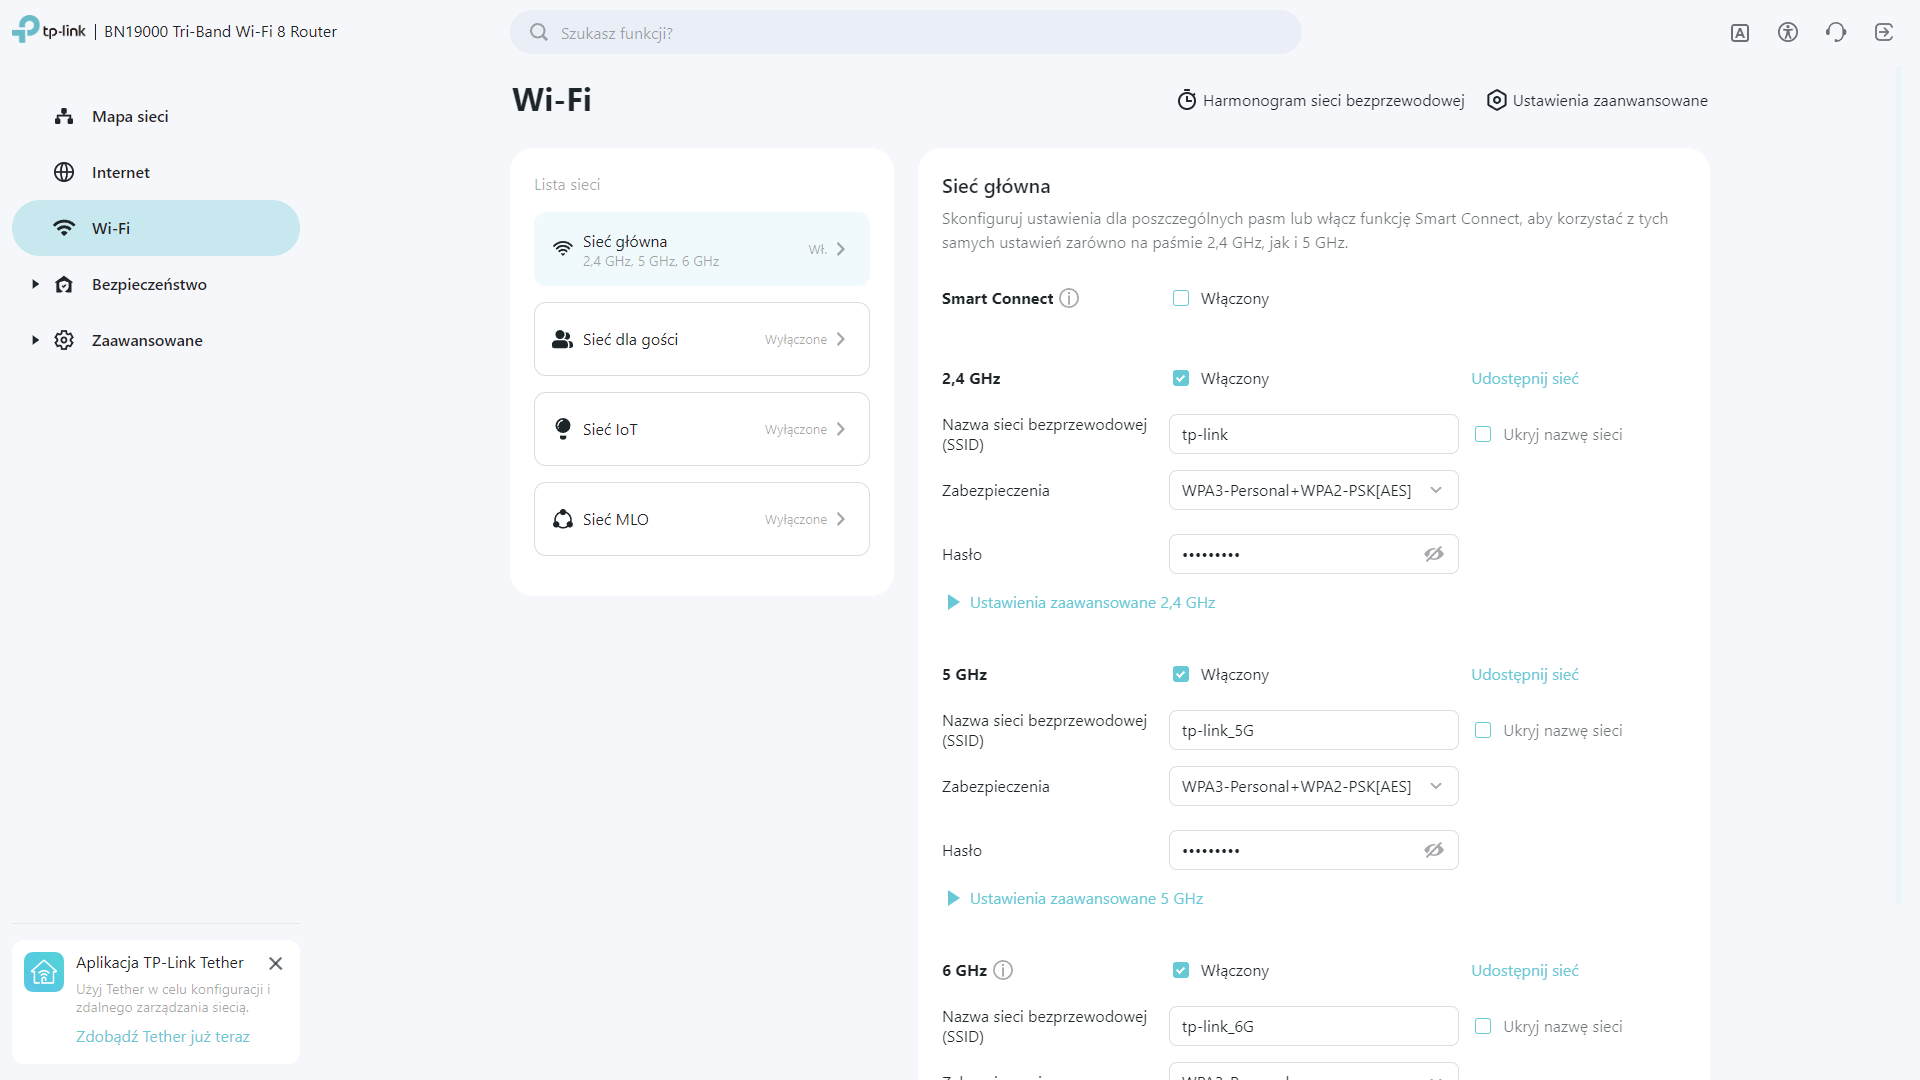
Task: Open the language selection icon
Action: tap(1740, 33)
